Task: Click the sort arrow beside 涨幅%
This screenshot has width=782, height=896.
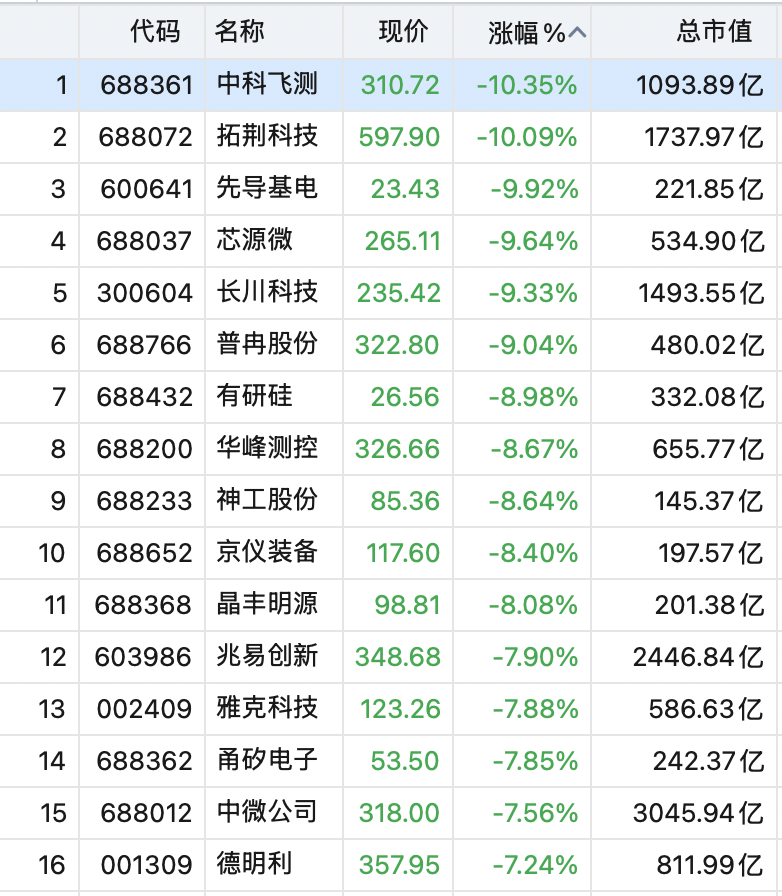Action: 577,33
